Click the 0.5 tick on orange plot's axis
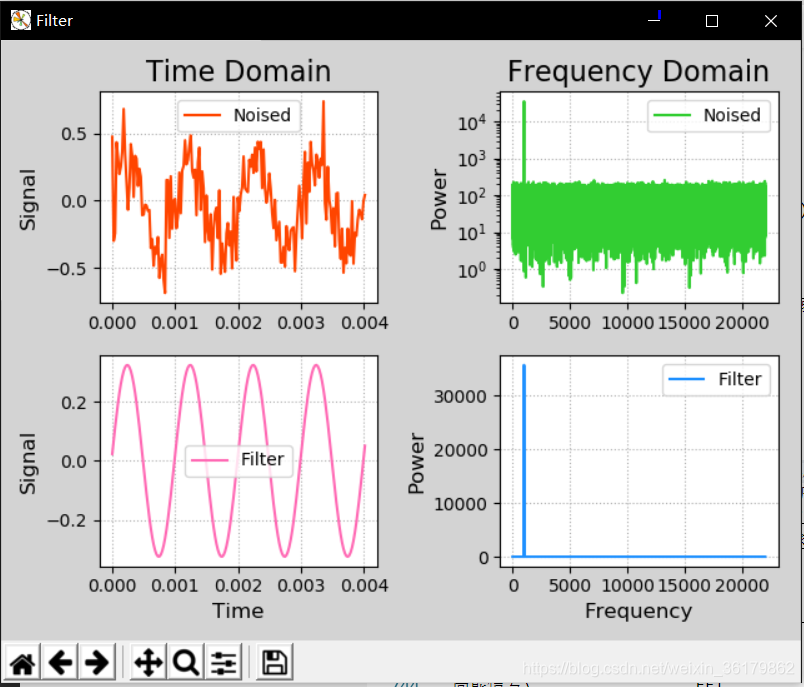The image size is (804, 687). coord(74,135)
